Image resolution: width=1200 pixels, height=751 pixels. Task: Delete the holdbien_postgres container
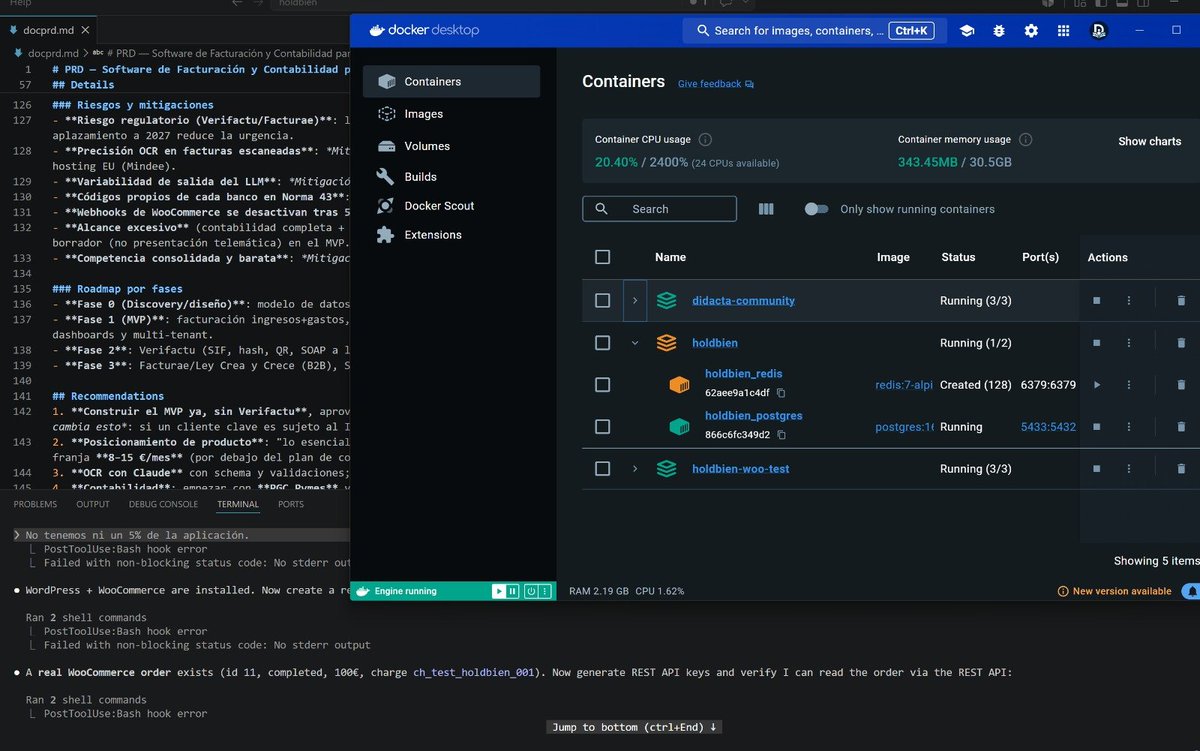click(x=1181, y=427)
